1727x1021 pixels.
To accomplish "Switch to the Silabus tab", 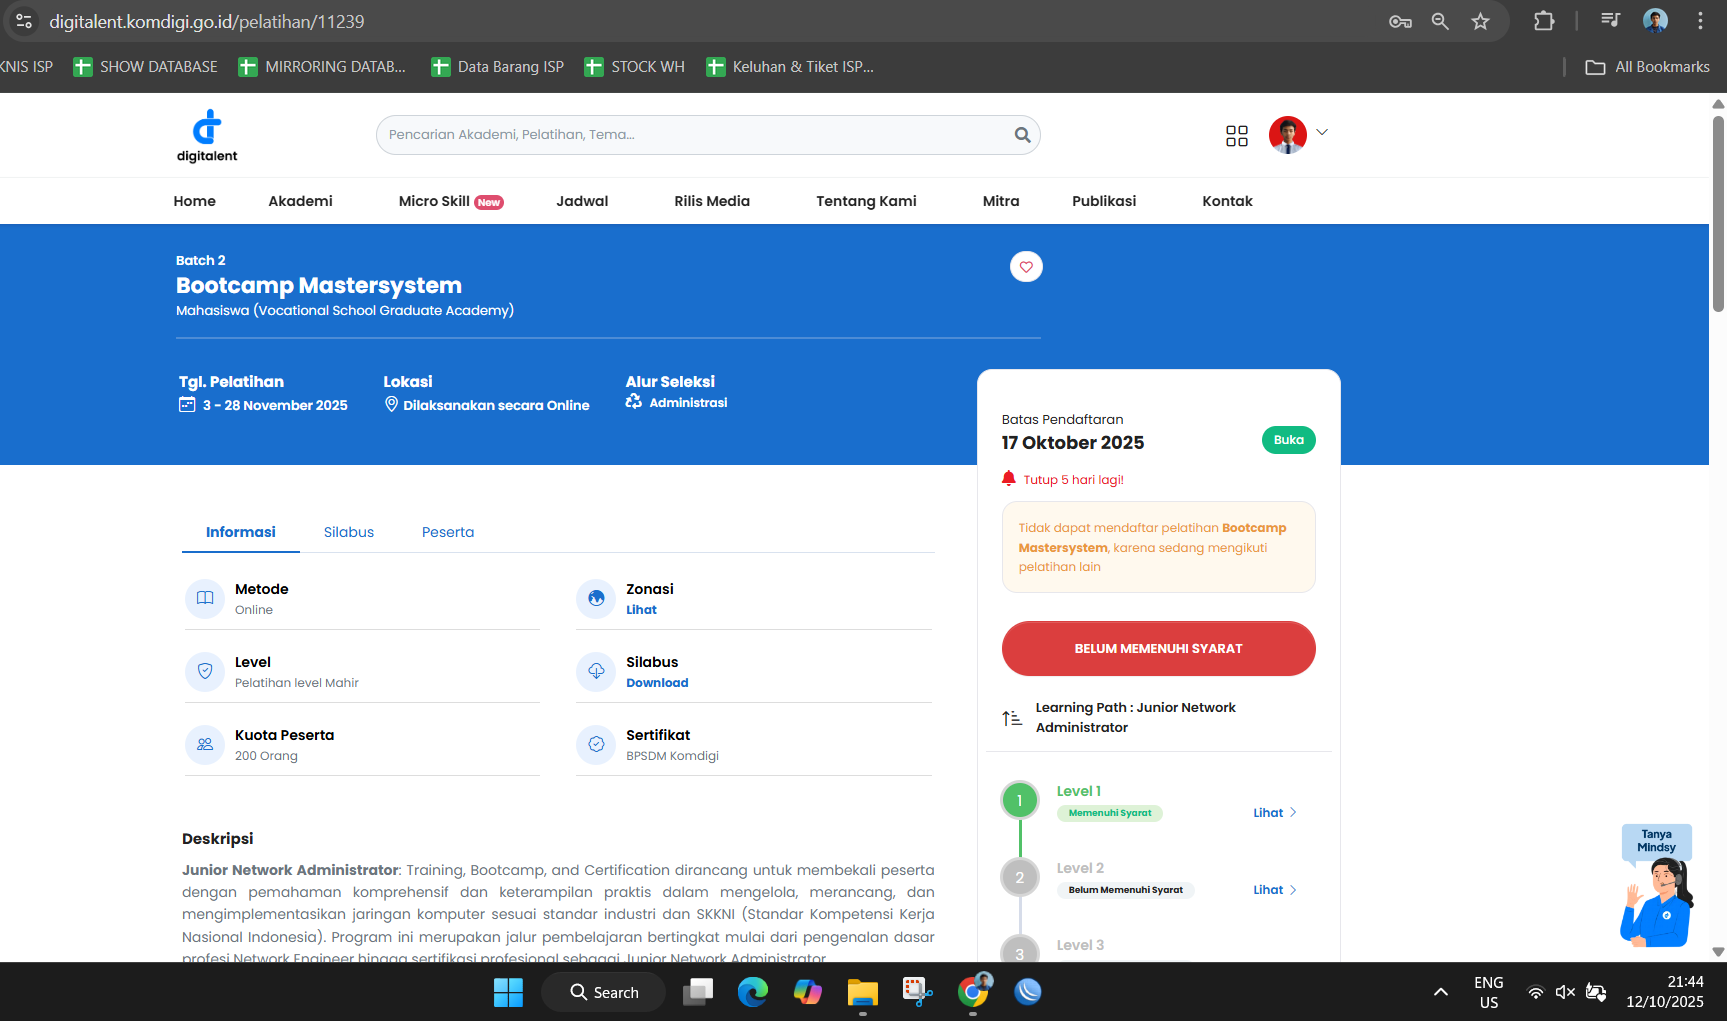I will [x=349, y=532].
